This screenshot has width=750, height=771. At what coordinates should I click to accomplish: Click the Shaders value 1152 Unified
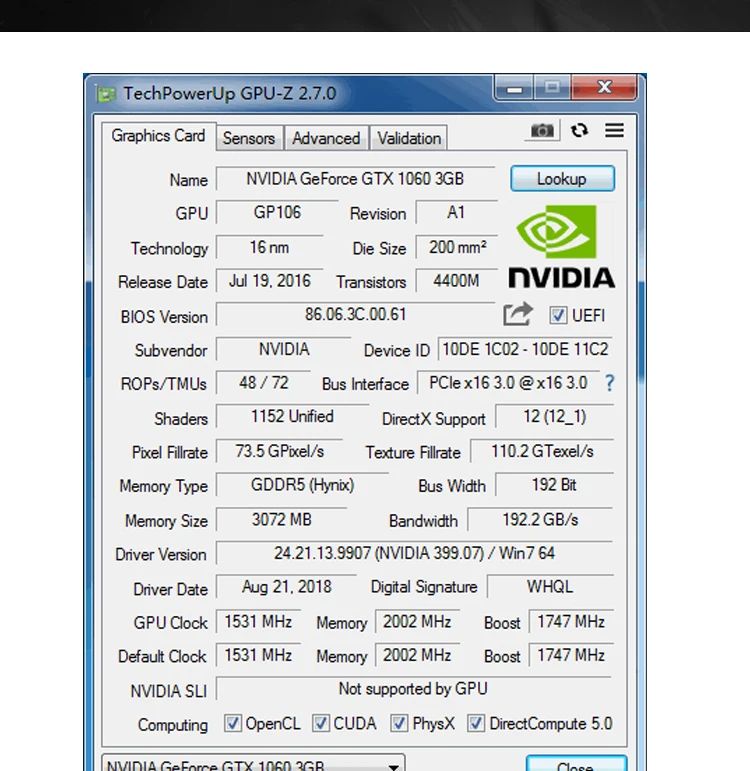293,416
